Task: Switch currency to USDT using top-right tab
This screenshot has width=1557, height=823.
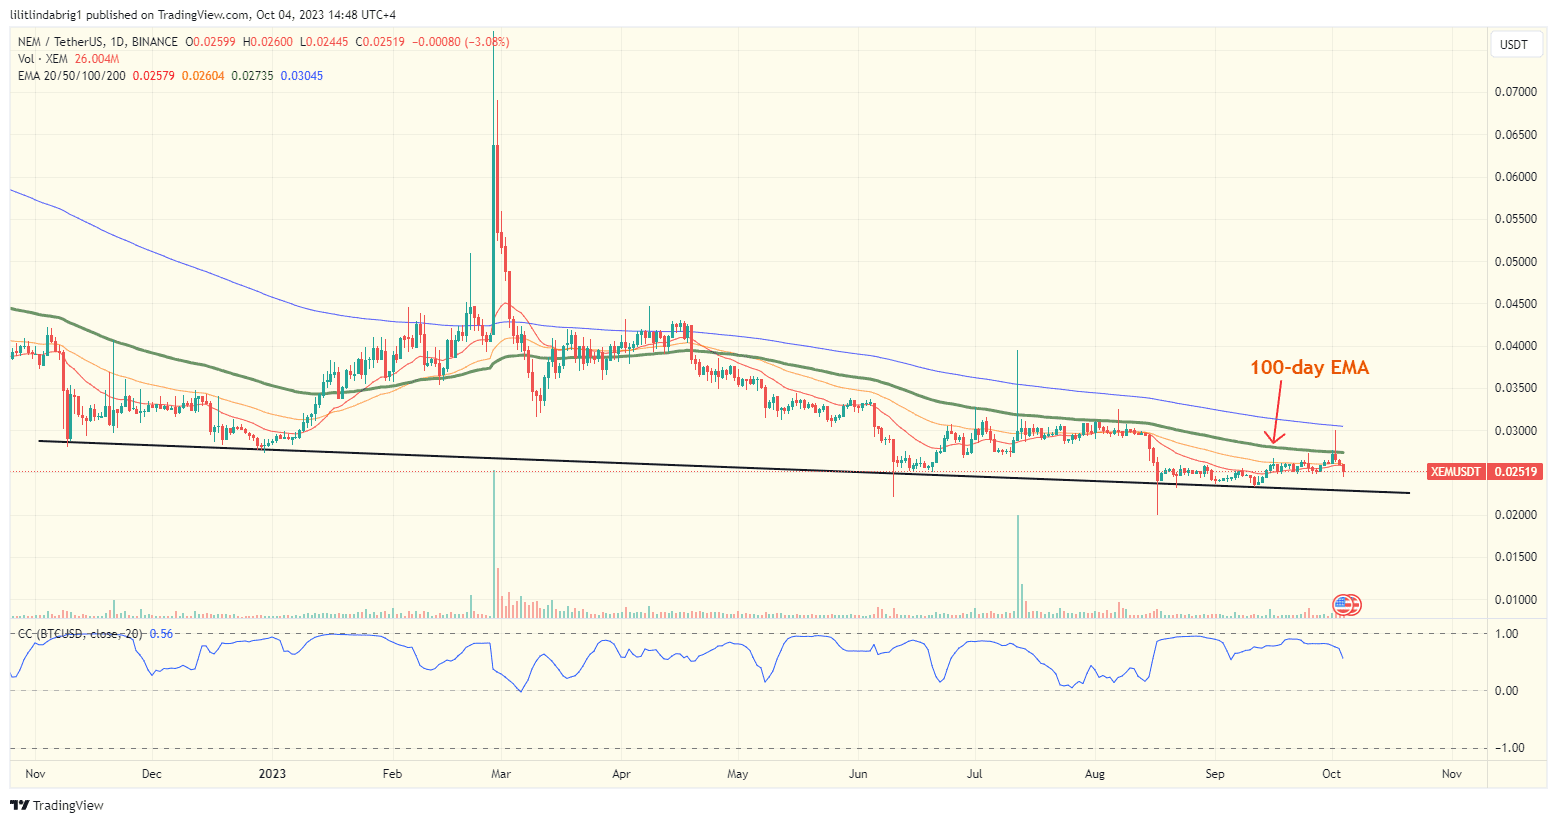Action: click(x=1516, y=44)
